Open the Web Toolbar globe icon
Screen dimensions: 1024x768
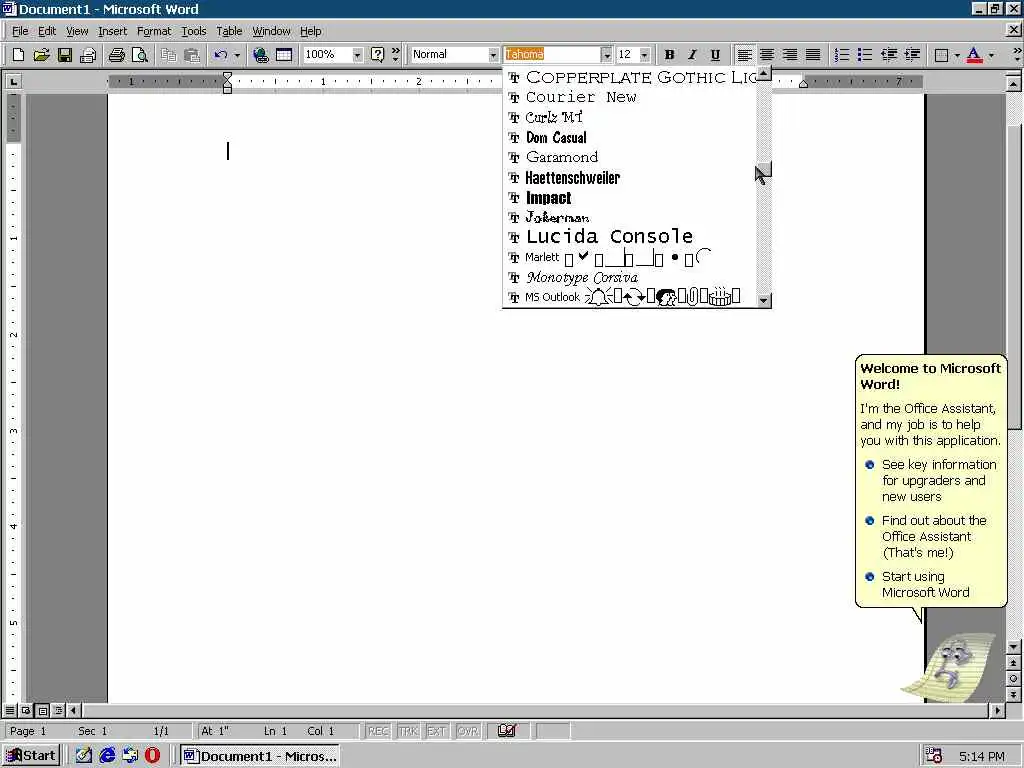pyautogui.click(x=261, y=55)
